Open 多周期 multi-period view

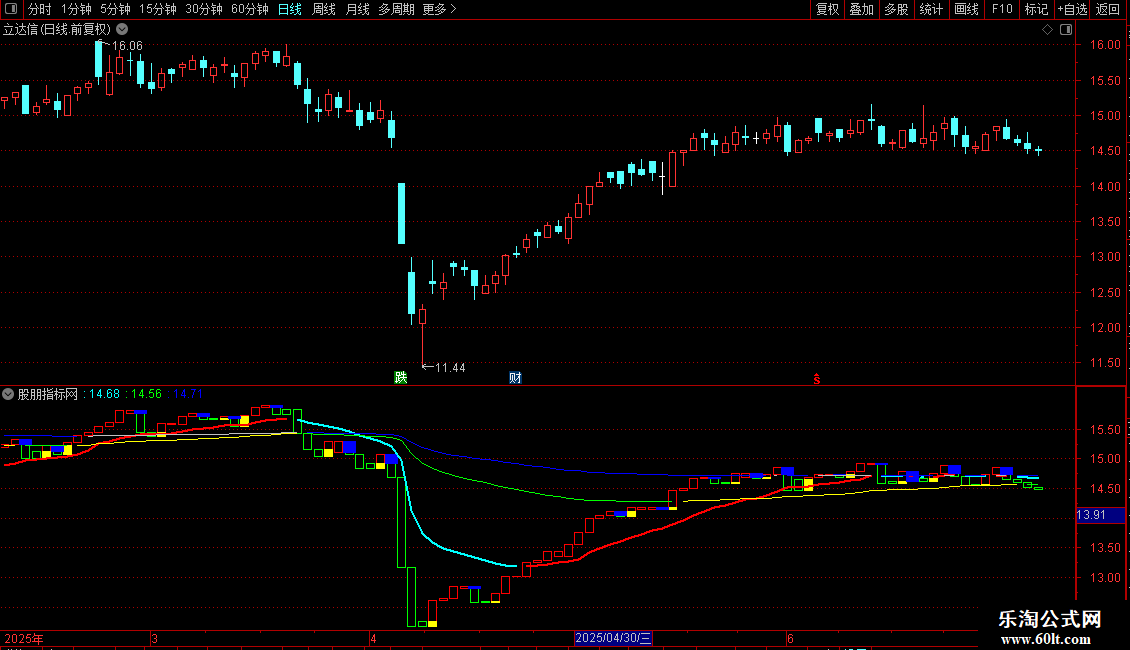click(396, 9)
